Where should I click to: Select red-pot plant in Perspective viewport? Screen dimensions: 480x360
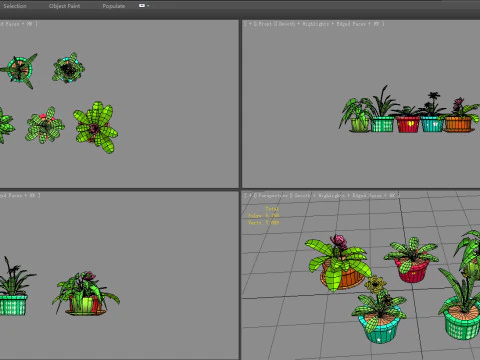coord(412,260)
